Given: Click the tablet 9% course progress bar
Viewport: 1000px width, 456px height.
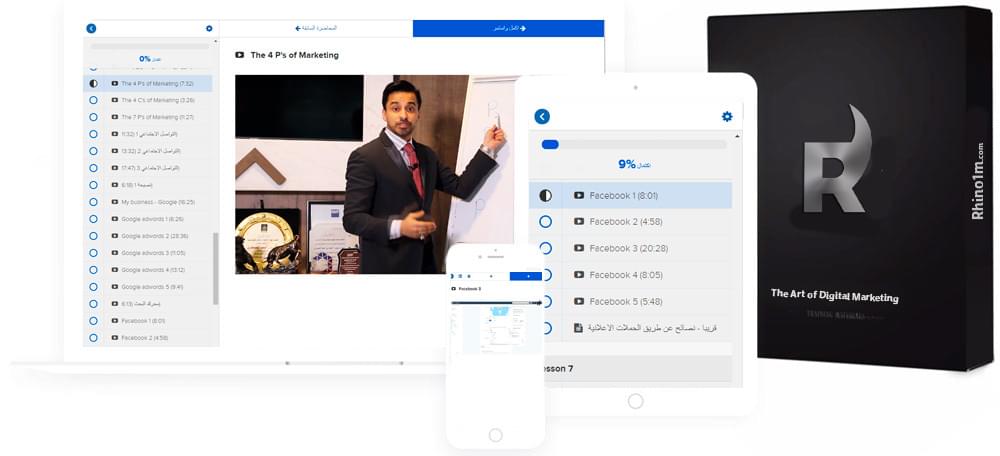Looking at the screenshot, I should (634, 145).
